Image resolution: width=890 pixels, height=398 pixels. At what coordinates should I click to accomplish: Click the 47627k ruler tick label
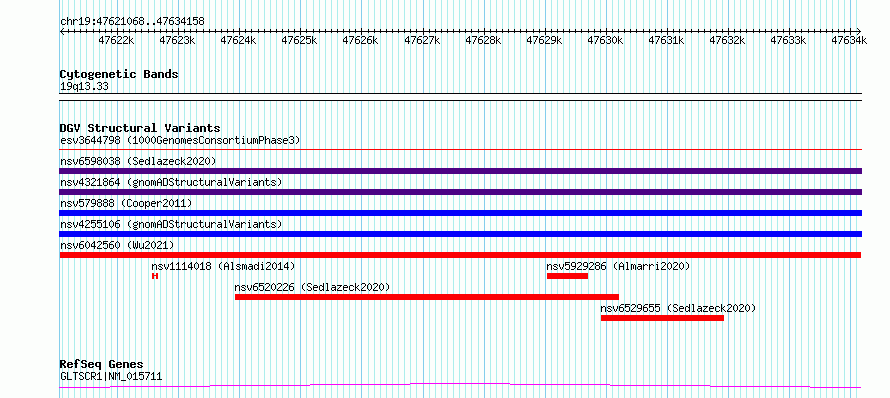[x=422, y=40]
